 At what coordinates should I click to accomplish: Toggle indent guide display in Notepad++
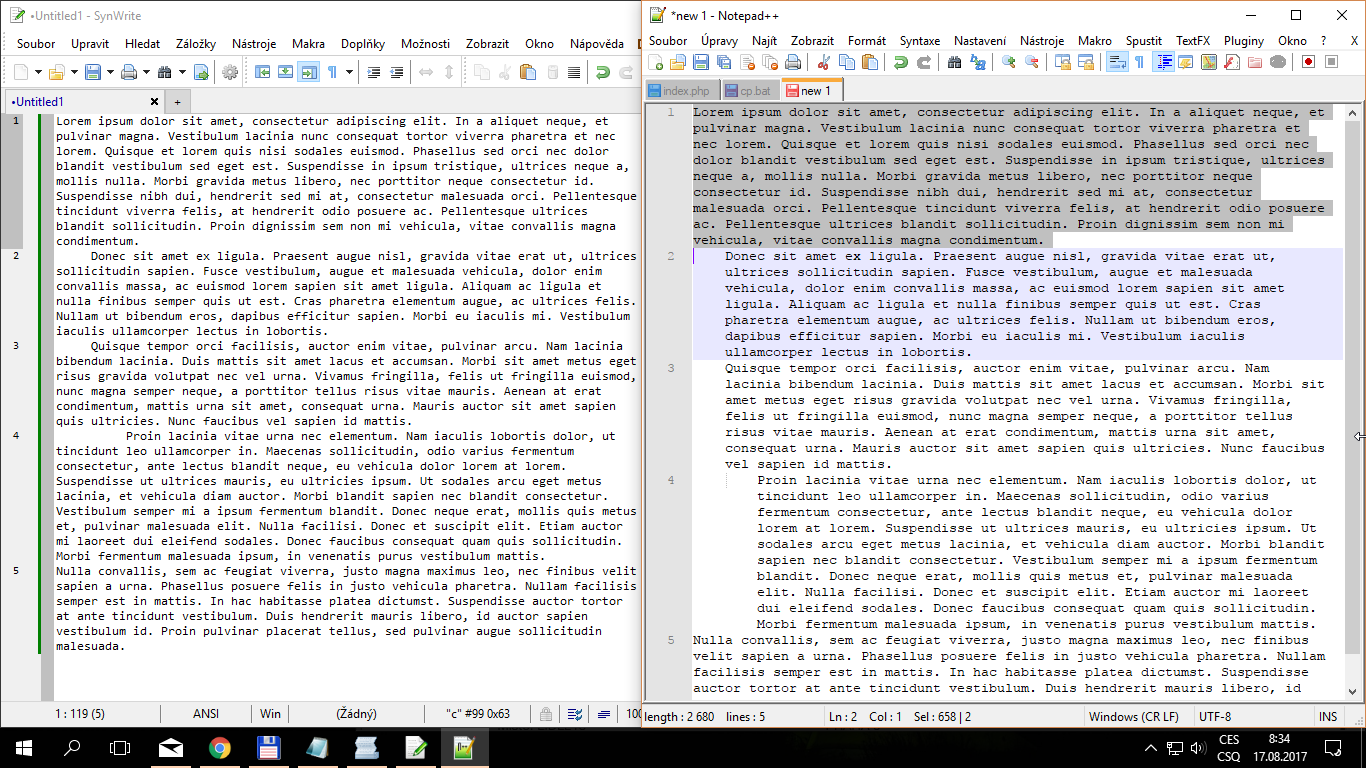click(x=1164, y=62)
